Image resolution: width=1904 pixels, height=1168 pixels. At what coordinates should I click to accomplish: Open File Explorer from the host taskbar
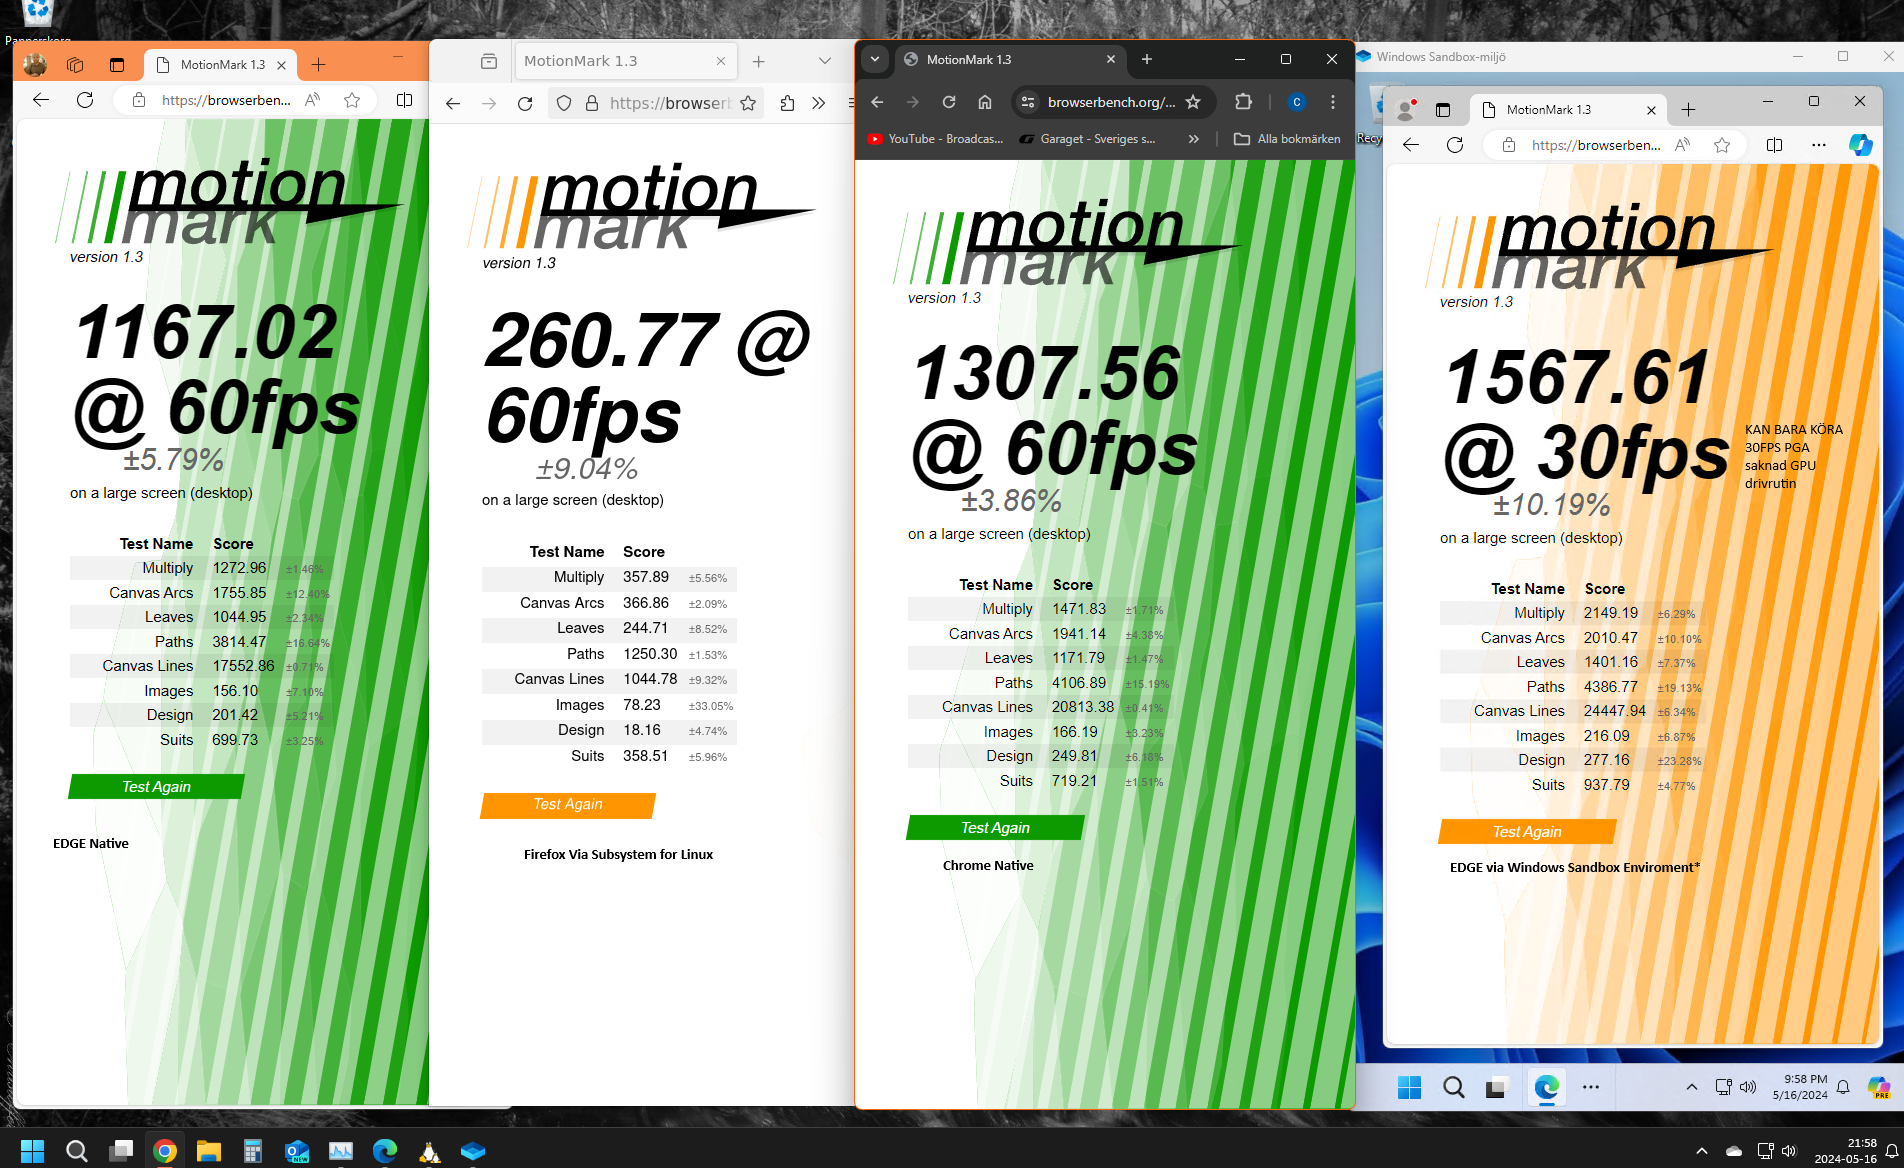[x=208, y=1151]
